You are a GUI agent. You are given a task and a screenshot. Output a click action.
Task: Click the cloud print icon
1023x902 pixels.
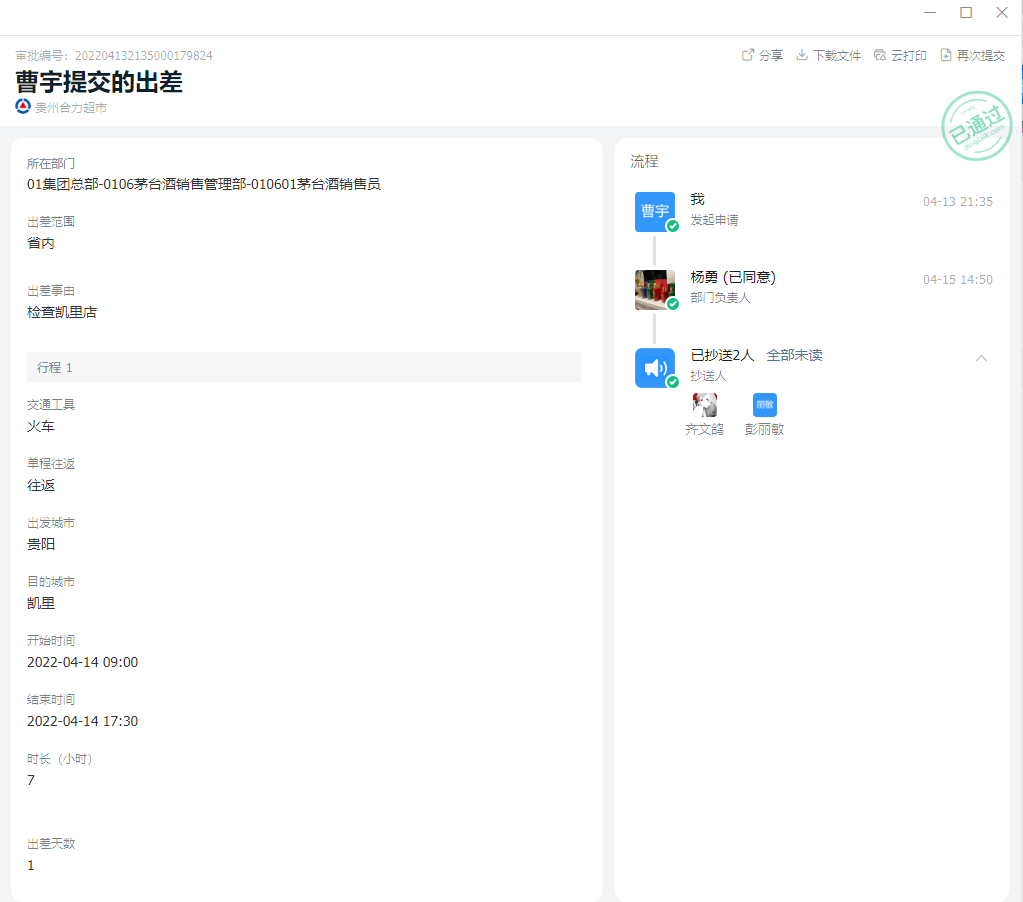[x=880, y=55]
